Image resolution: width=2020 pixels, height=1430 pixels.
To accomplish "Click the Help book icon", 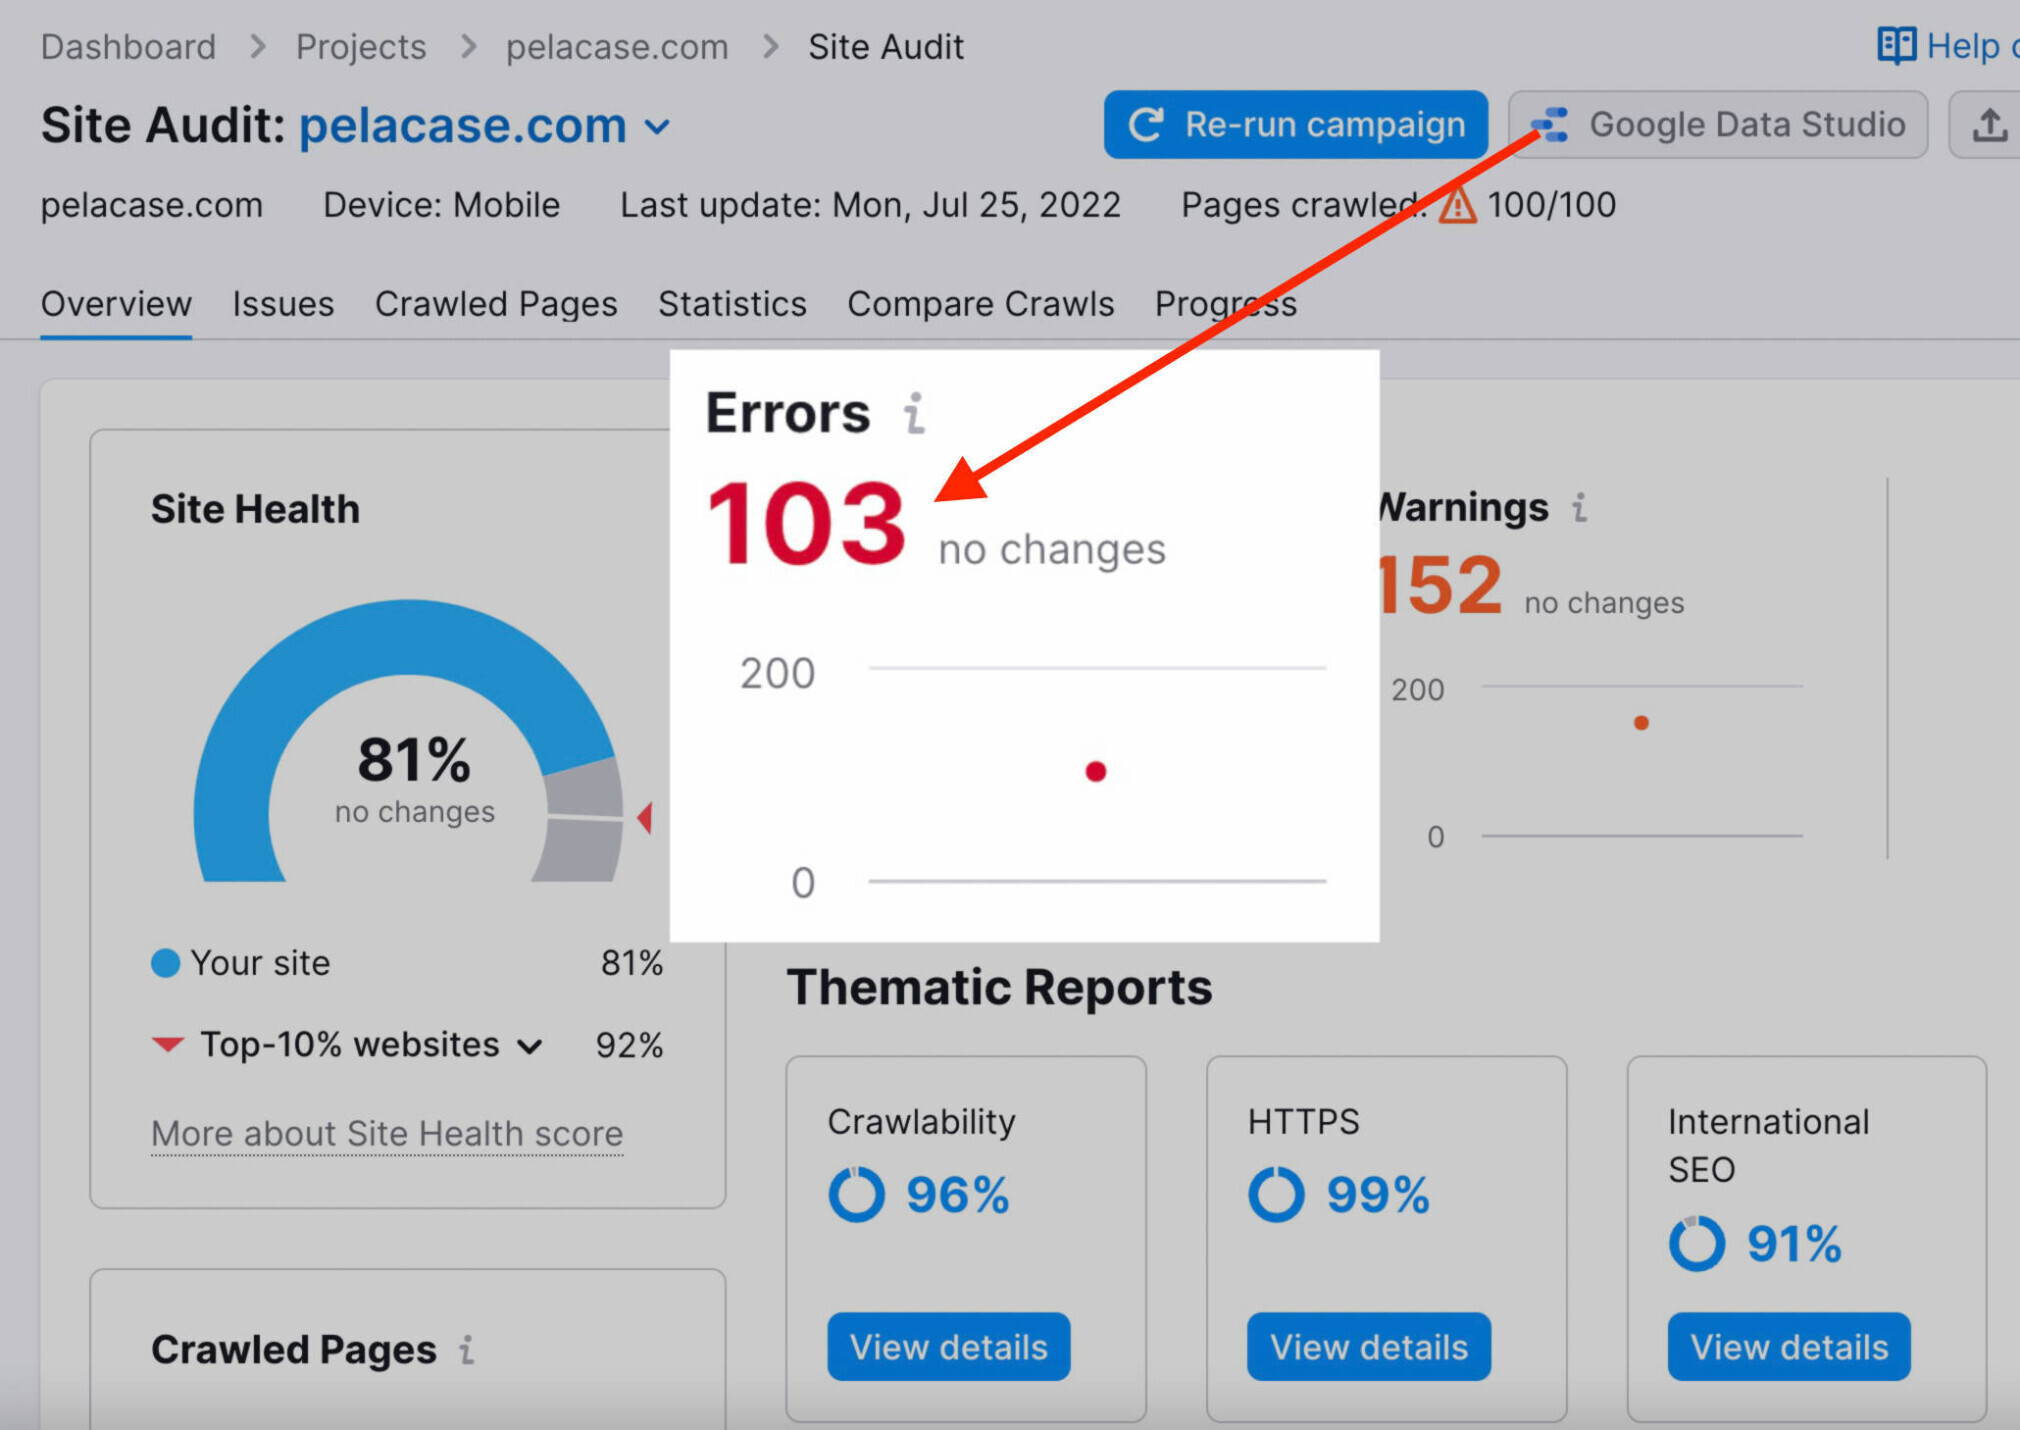I will [1896, 46].
